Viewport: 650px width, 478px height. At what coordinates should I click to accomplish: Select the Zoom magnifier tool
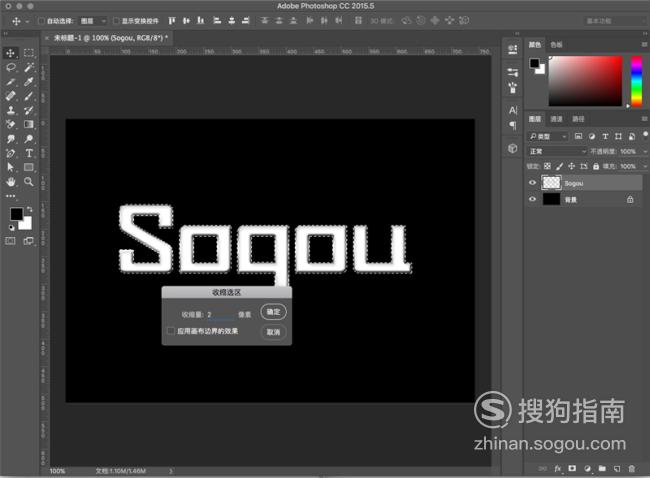tap(29, 182)
